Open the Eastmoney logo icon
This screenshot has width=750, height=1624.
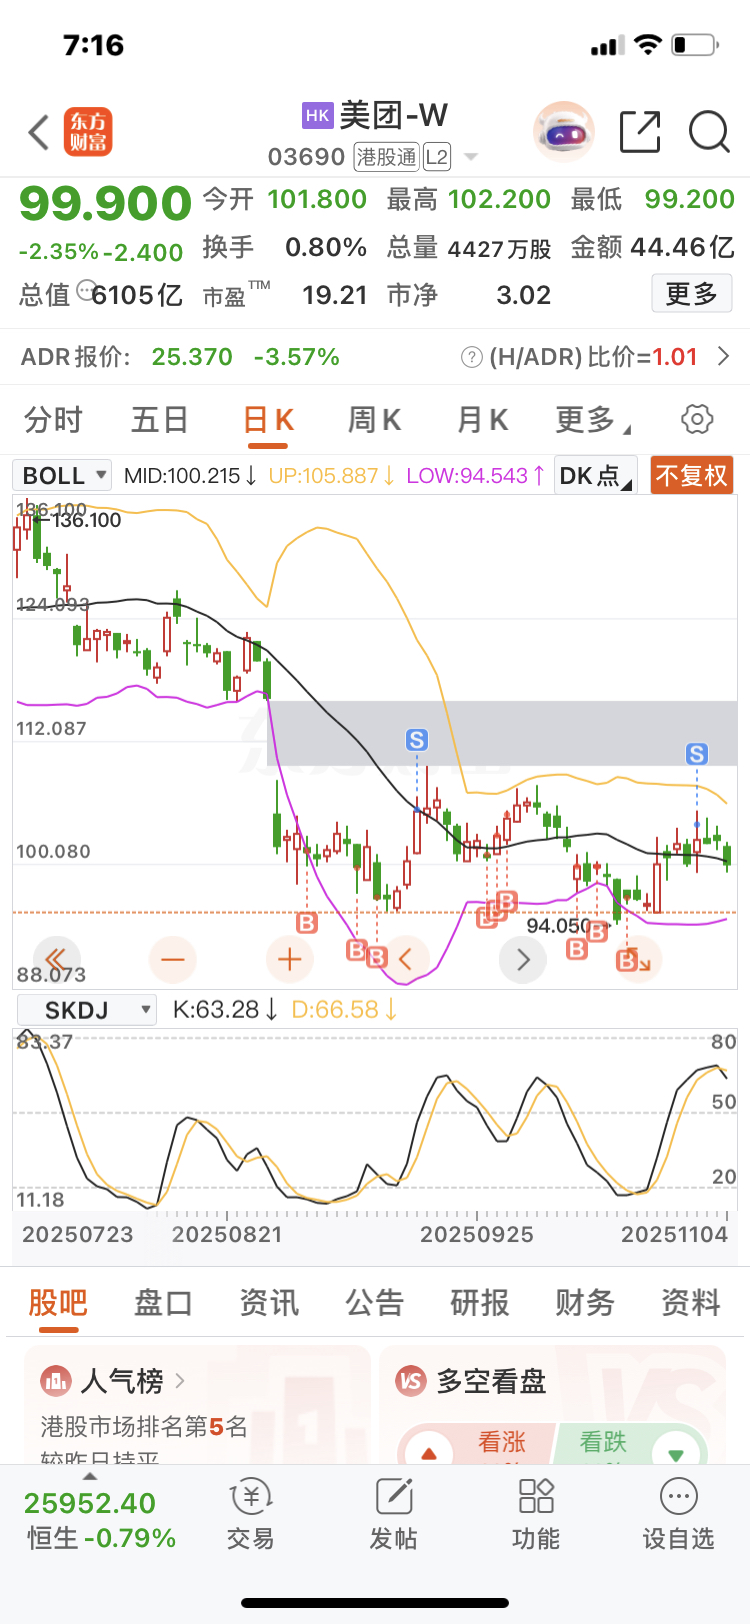click(88, 132)
